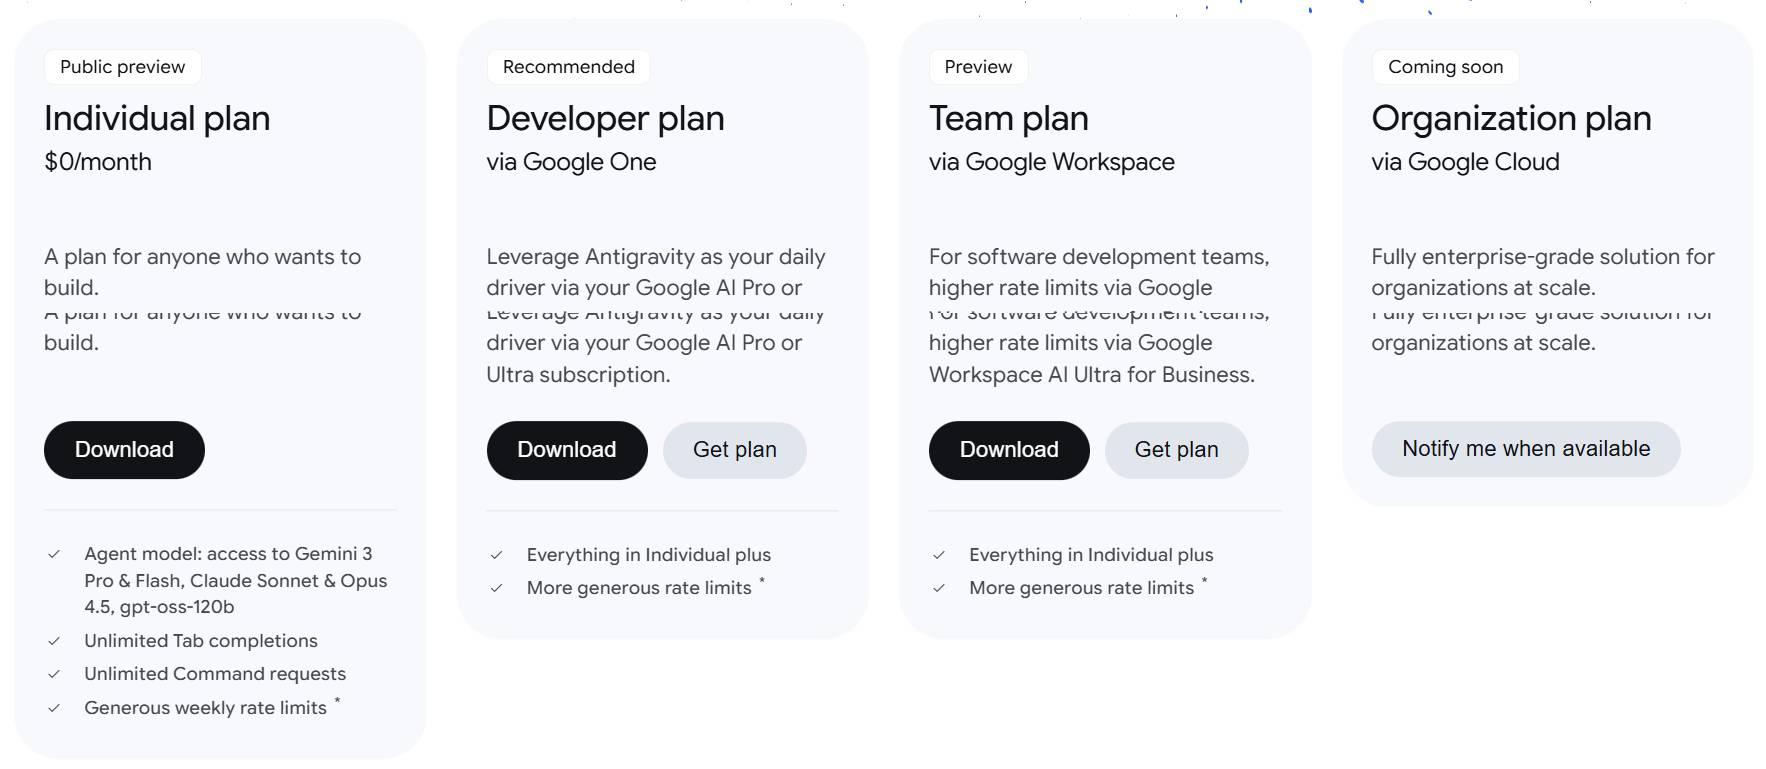Click Generous weekly rate limits text
This screenshot has width=1766, height=769.
(206, 708)
